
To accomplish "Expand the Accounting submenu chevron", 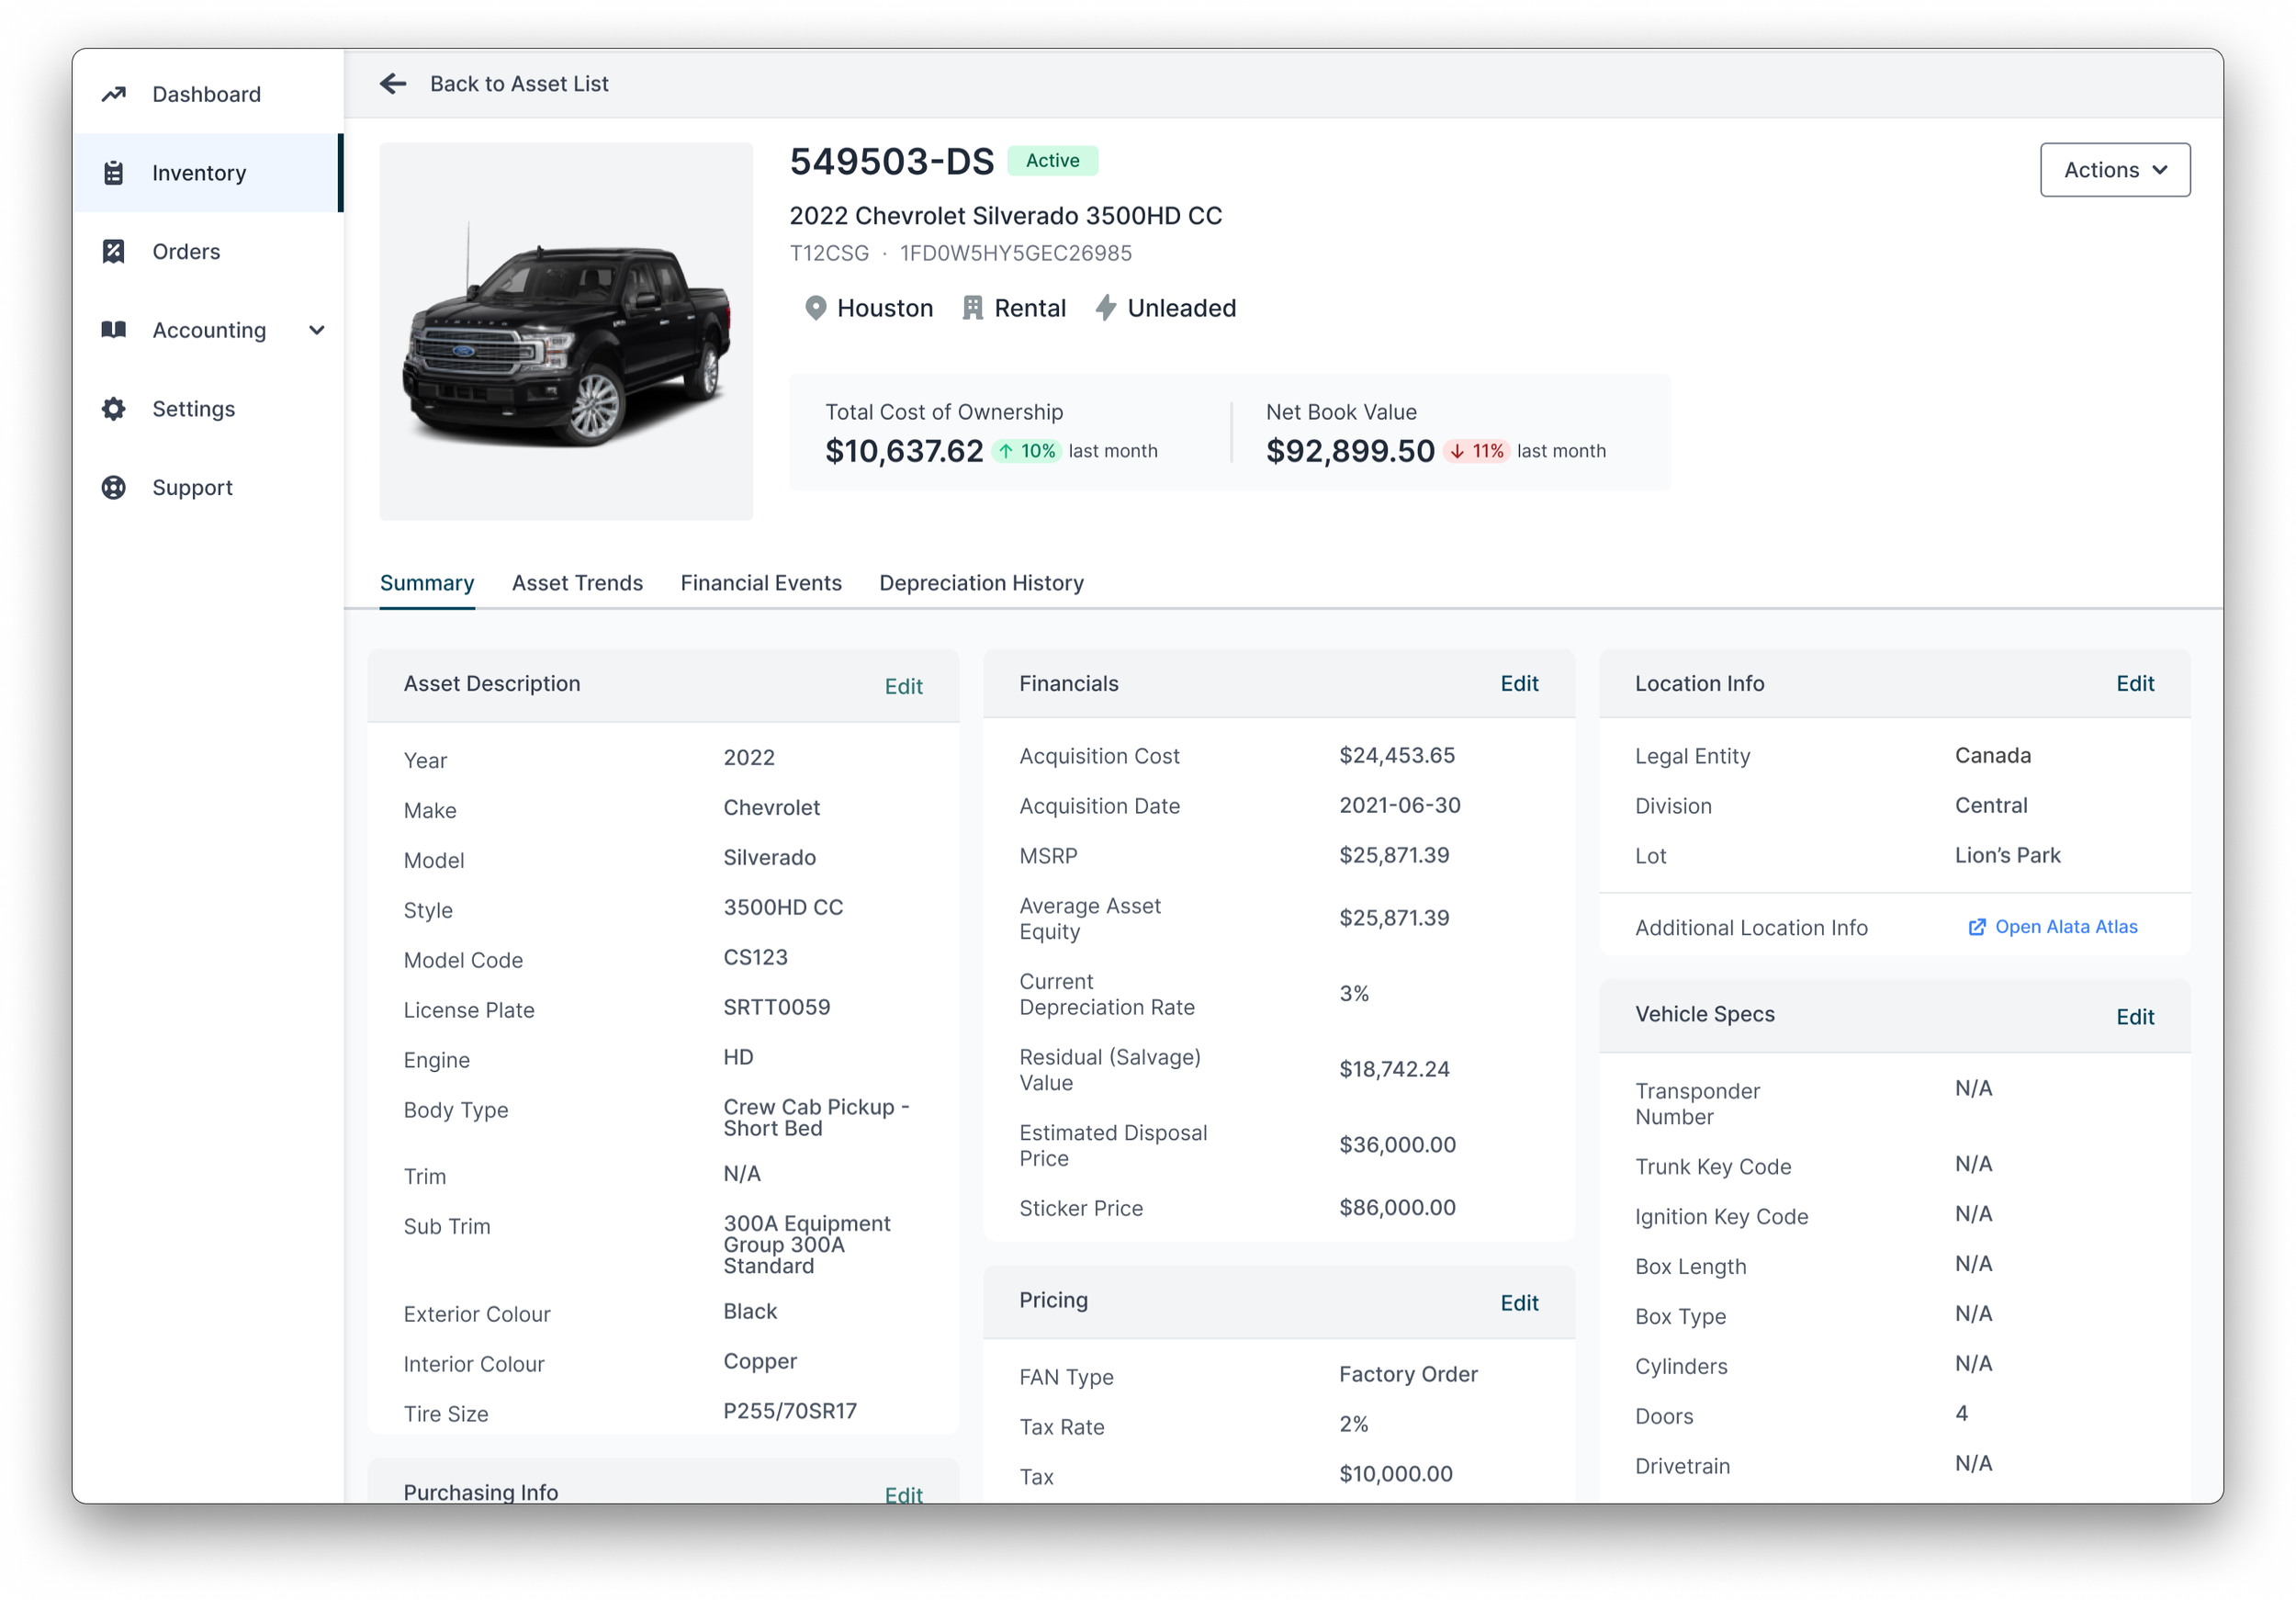I will click(x=317, y=330).
